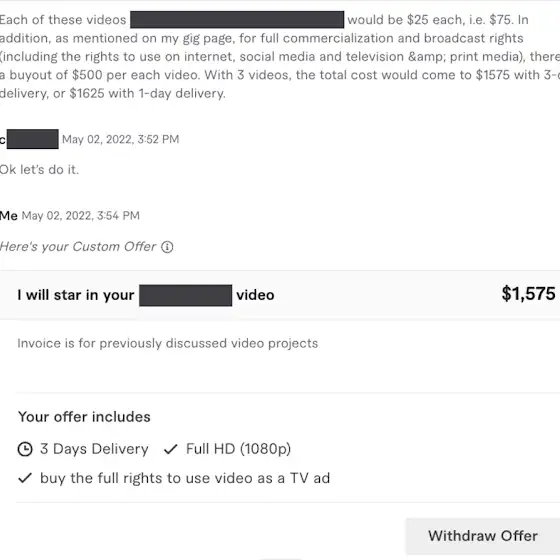
Task: Click the 'Me' sender name
Action: click(9, 216)
